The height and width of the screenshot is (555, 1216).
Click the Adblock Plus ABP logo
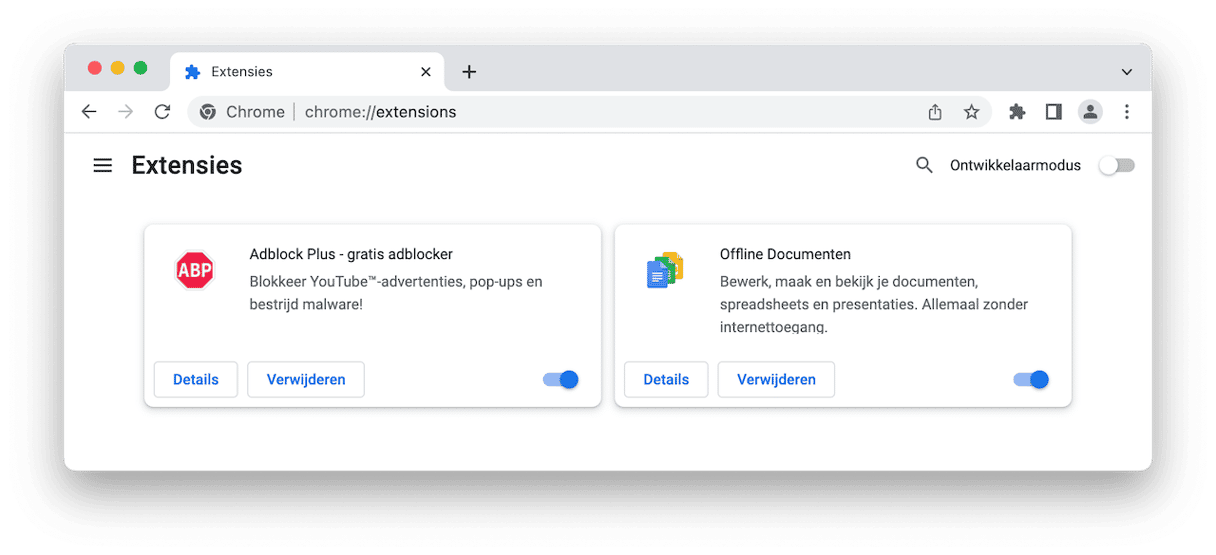pyautogui.click(x=194, y=270)
